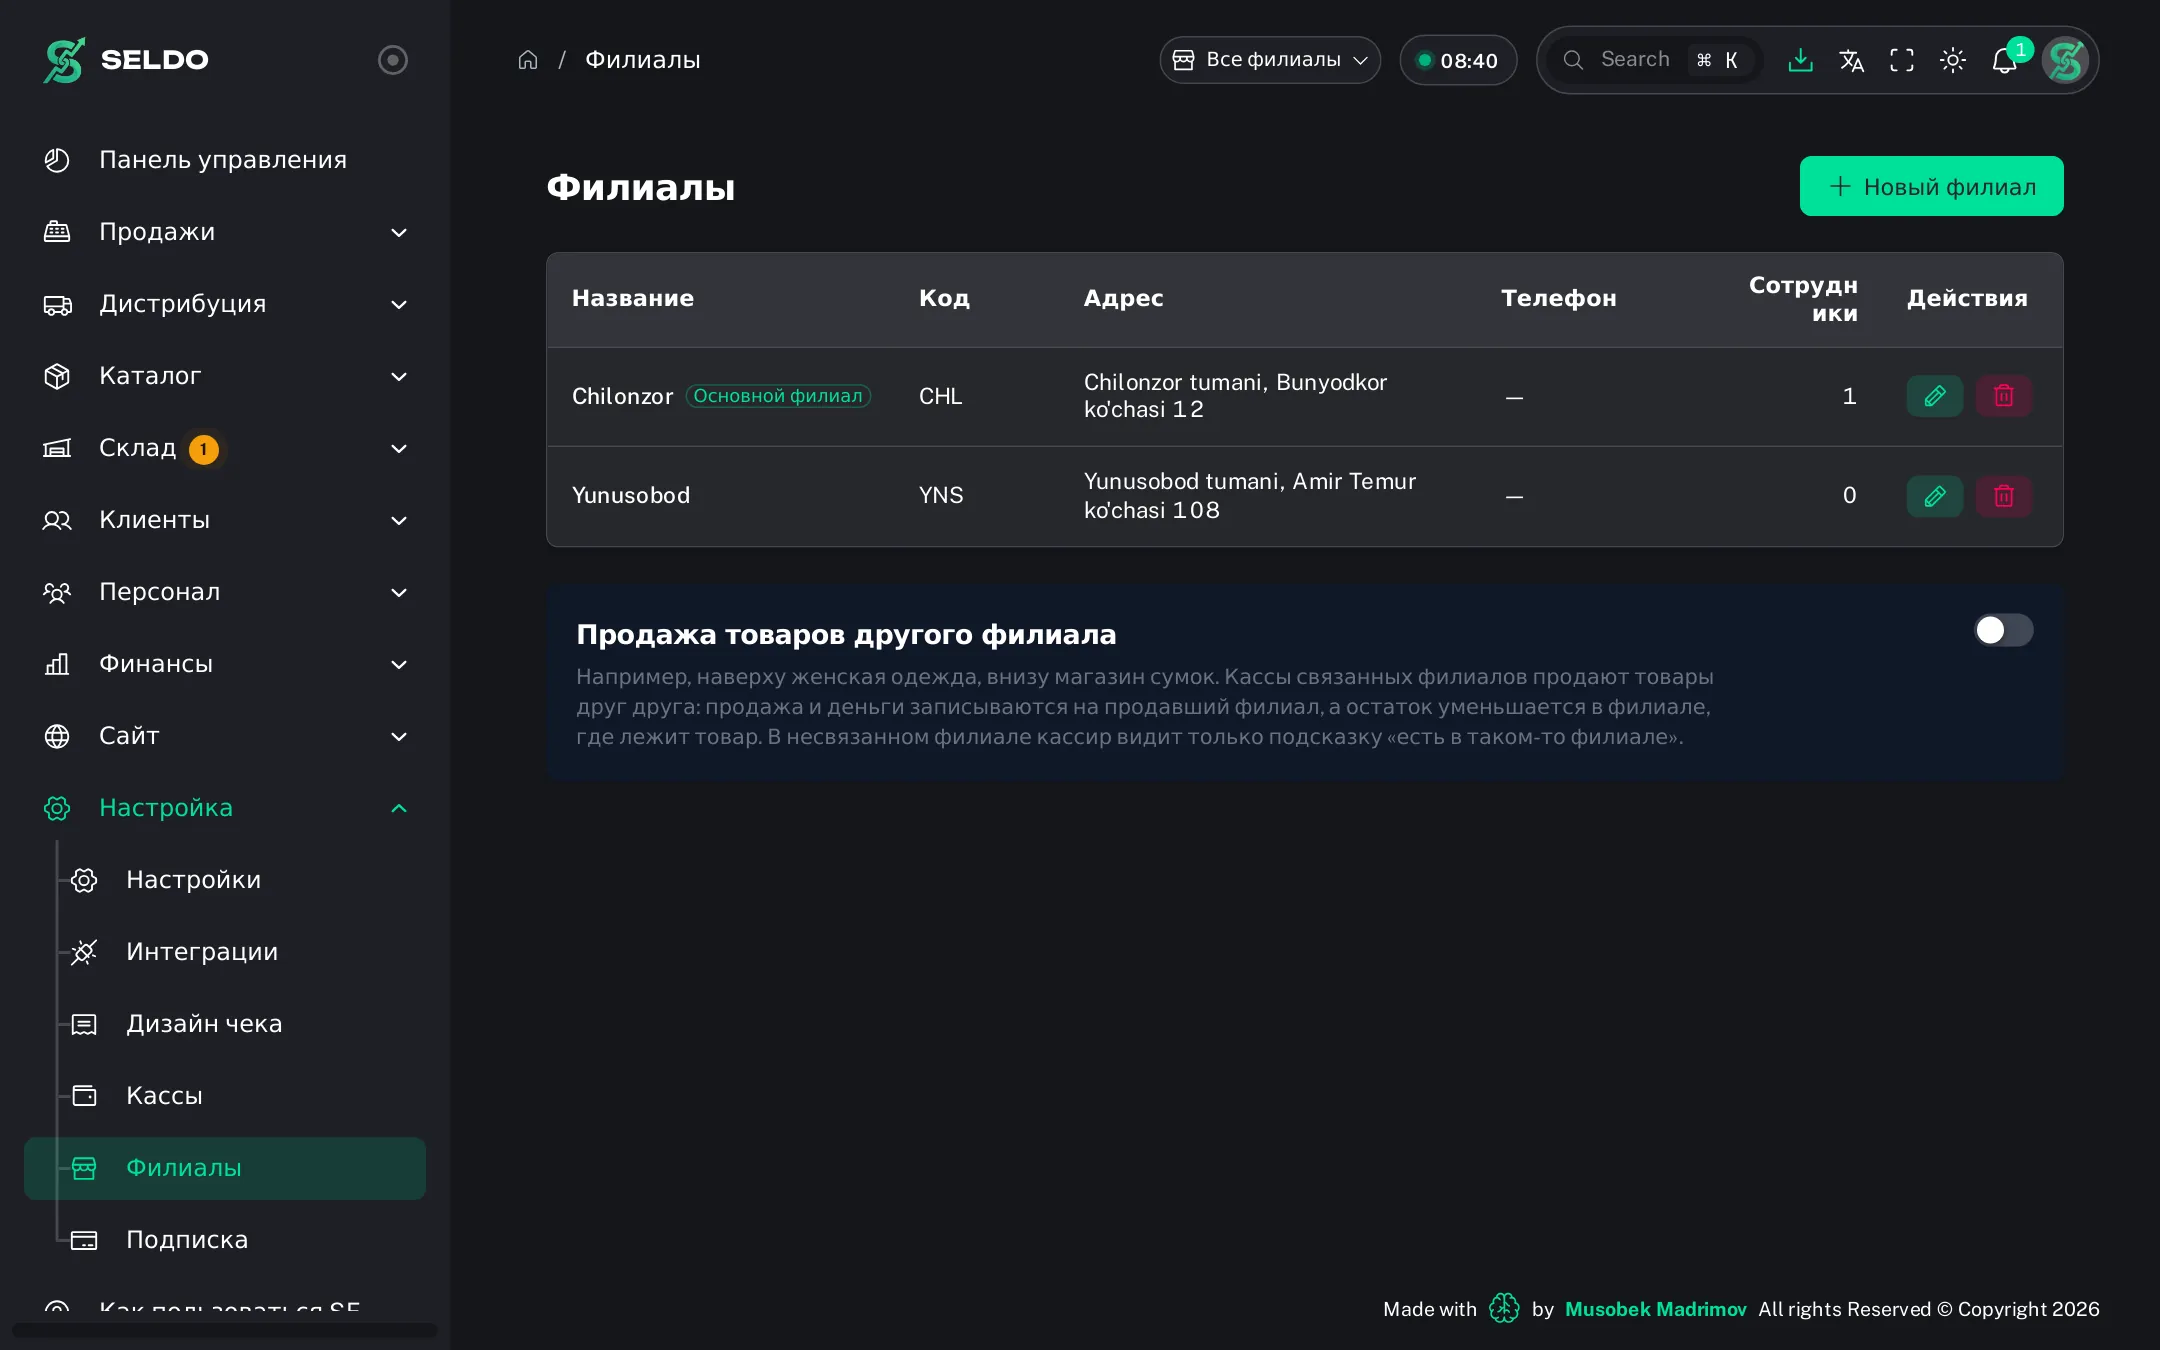Click the Search field in top bar
The image size is (2160, 1350).
click(x=1657, y=60)
